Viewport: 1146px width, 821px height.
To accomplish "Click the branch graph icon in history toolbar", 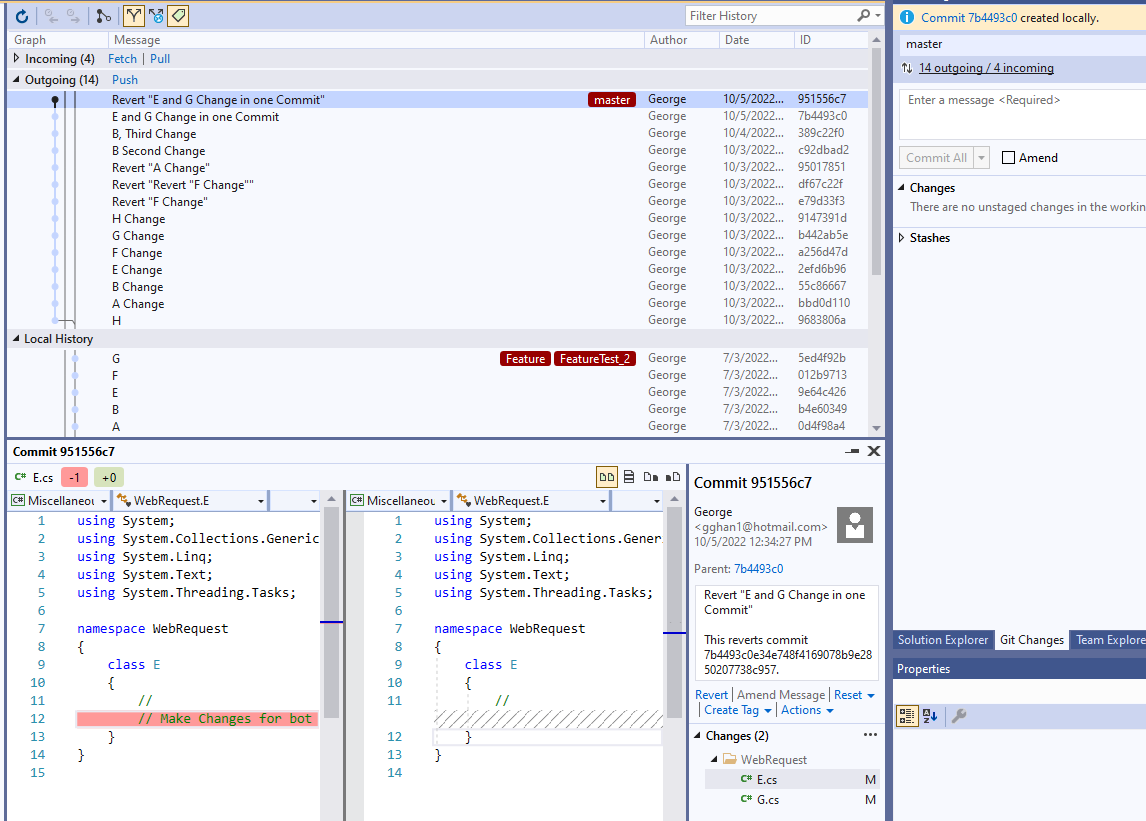I will (x=104, y=16).
